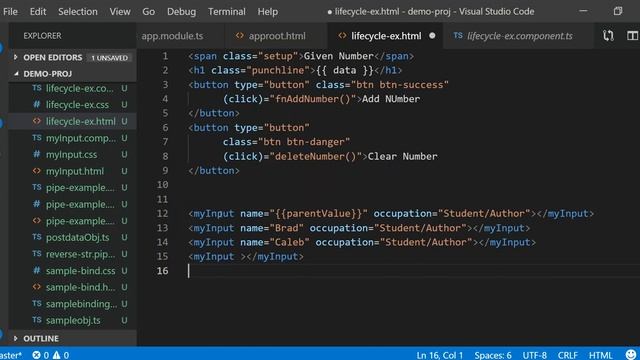Open the Edit menu
The height and width of the screenshot is (360, 640).
click(38, 11)
